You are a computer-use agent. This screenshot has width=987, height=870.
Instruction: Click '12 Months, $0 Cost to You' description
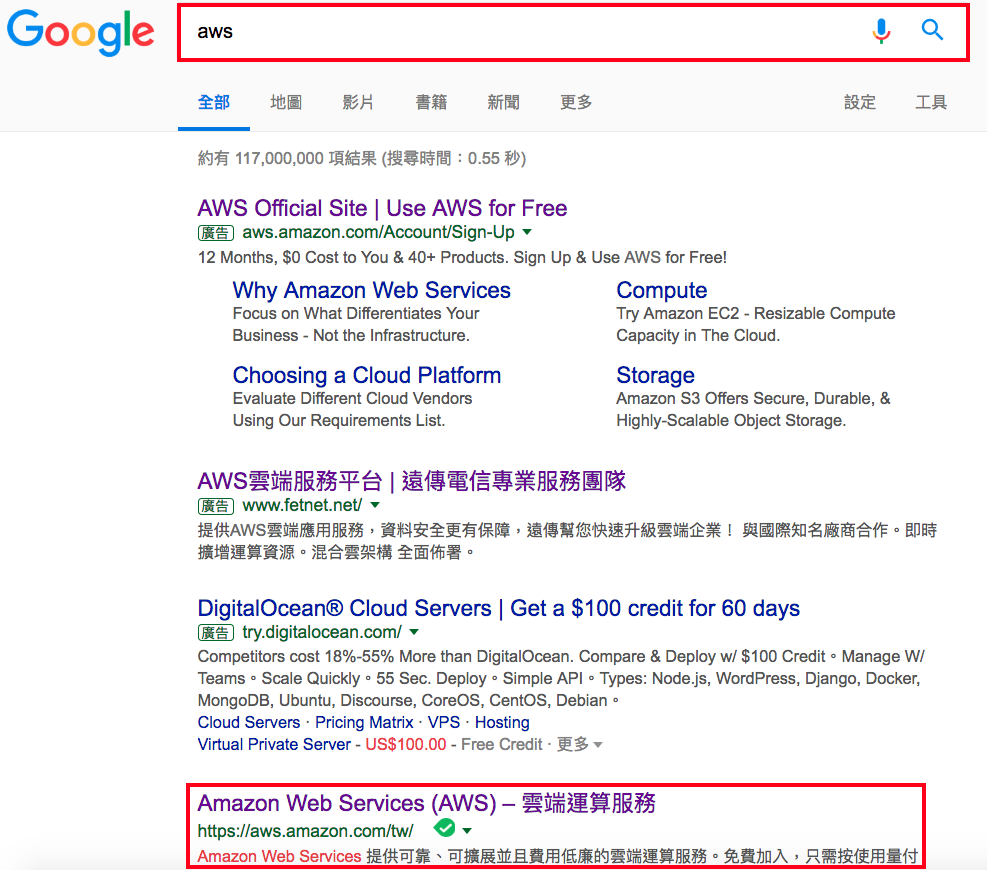462,257
